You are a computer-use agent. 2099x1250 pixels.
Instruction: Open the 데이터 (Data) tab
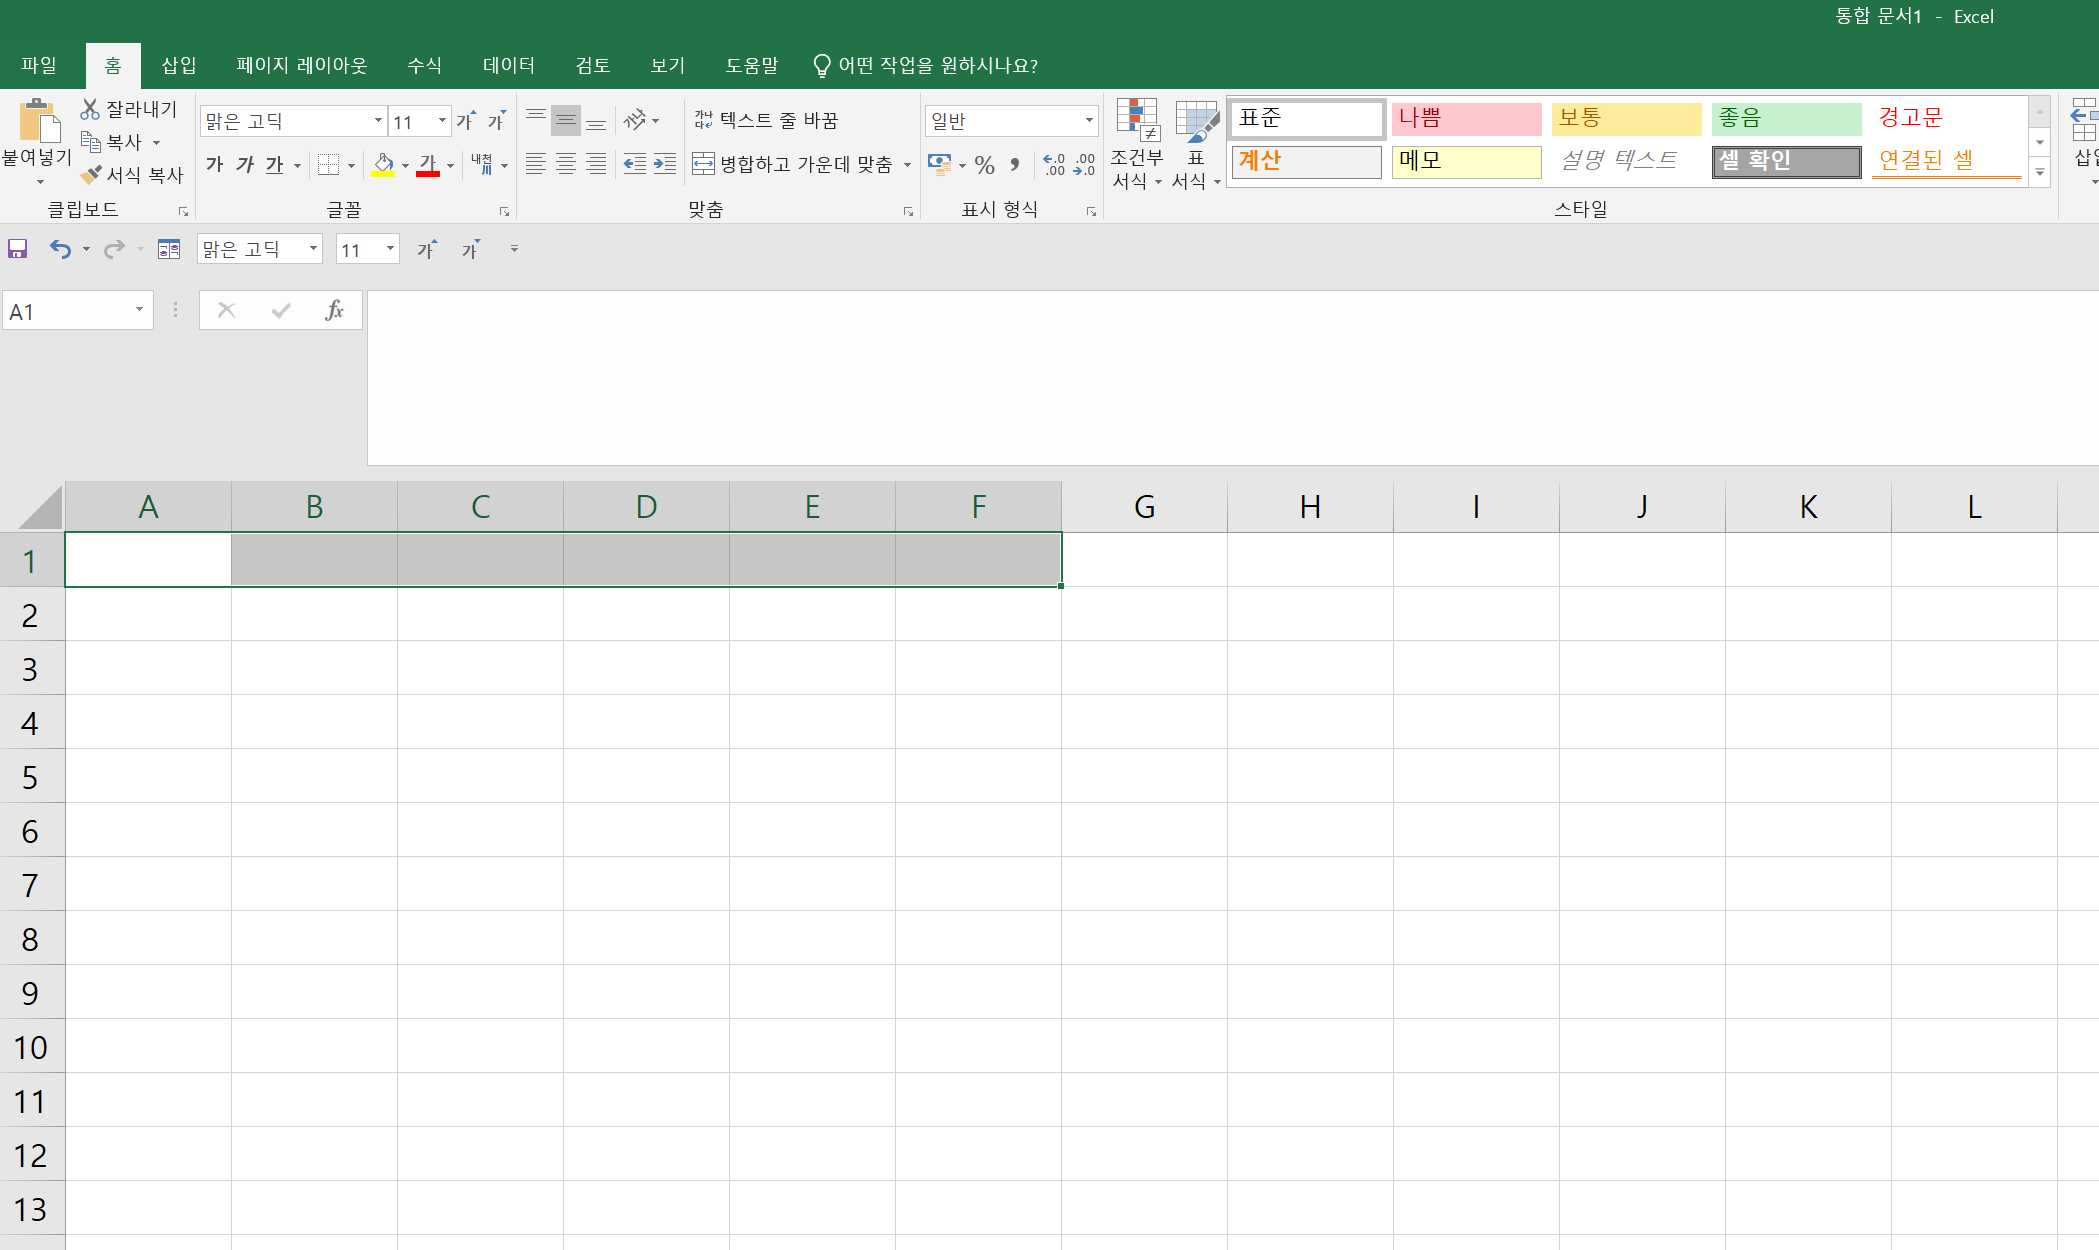point(508,65)
